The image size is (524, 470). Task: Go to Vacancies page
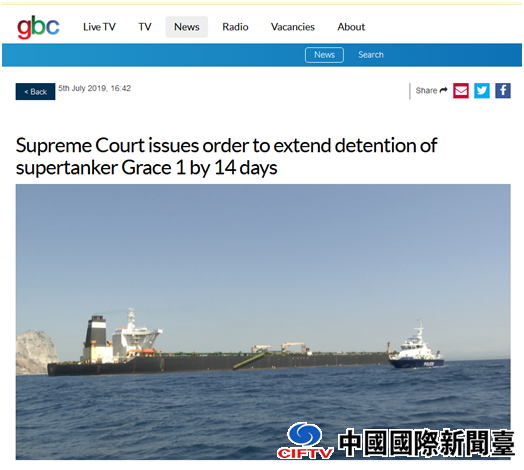(293, 27)
